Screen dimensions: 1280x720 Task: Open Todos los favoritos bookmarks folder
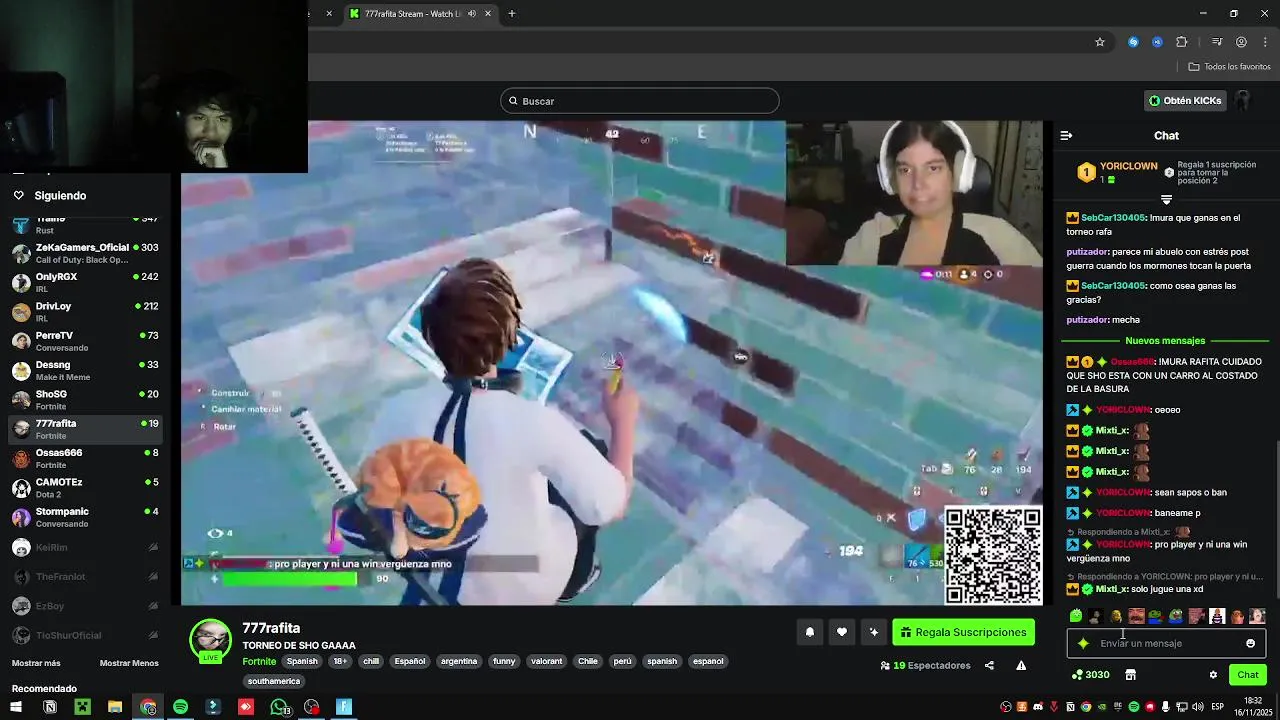tap(1229, 67)
